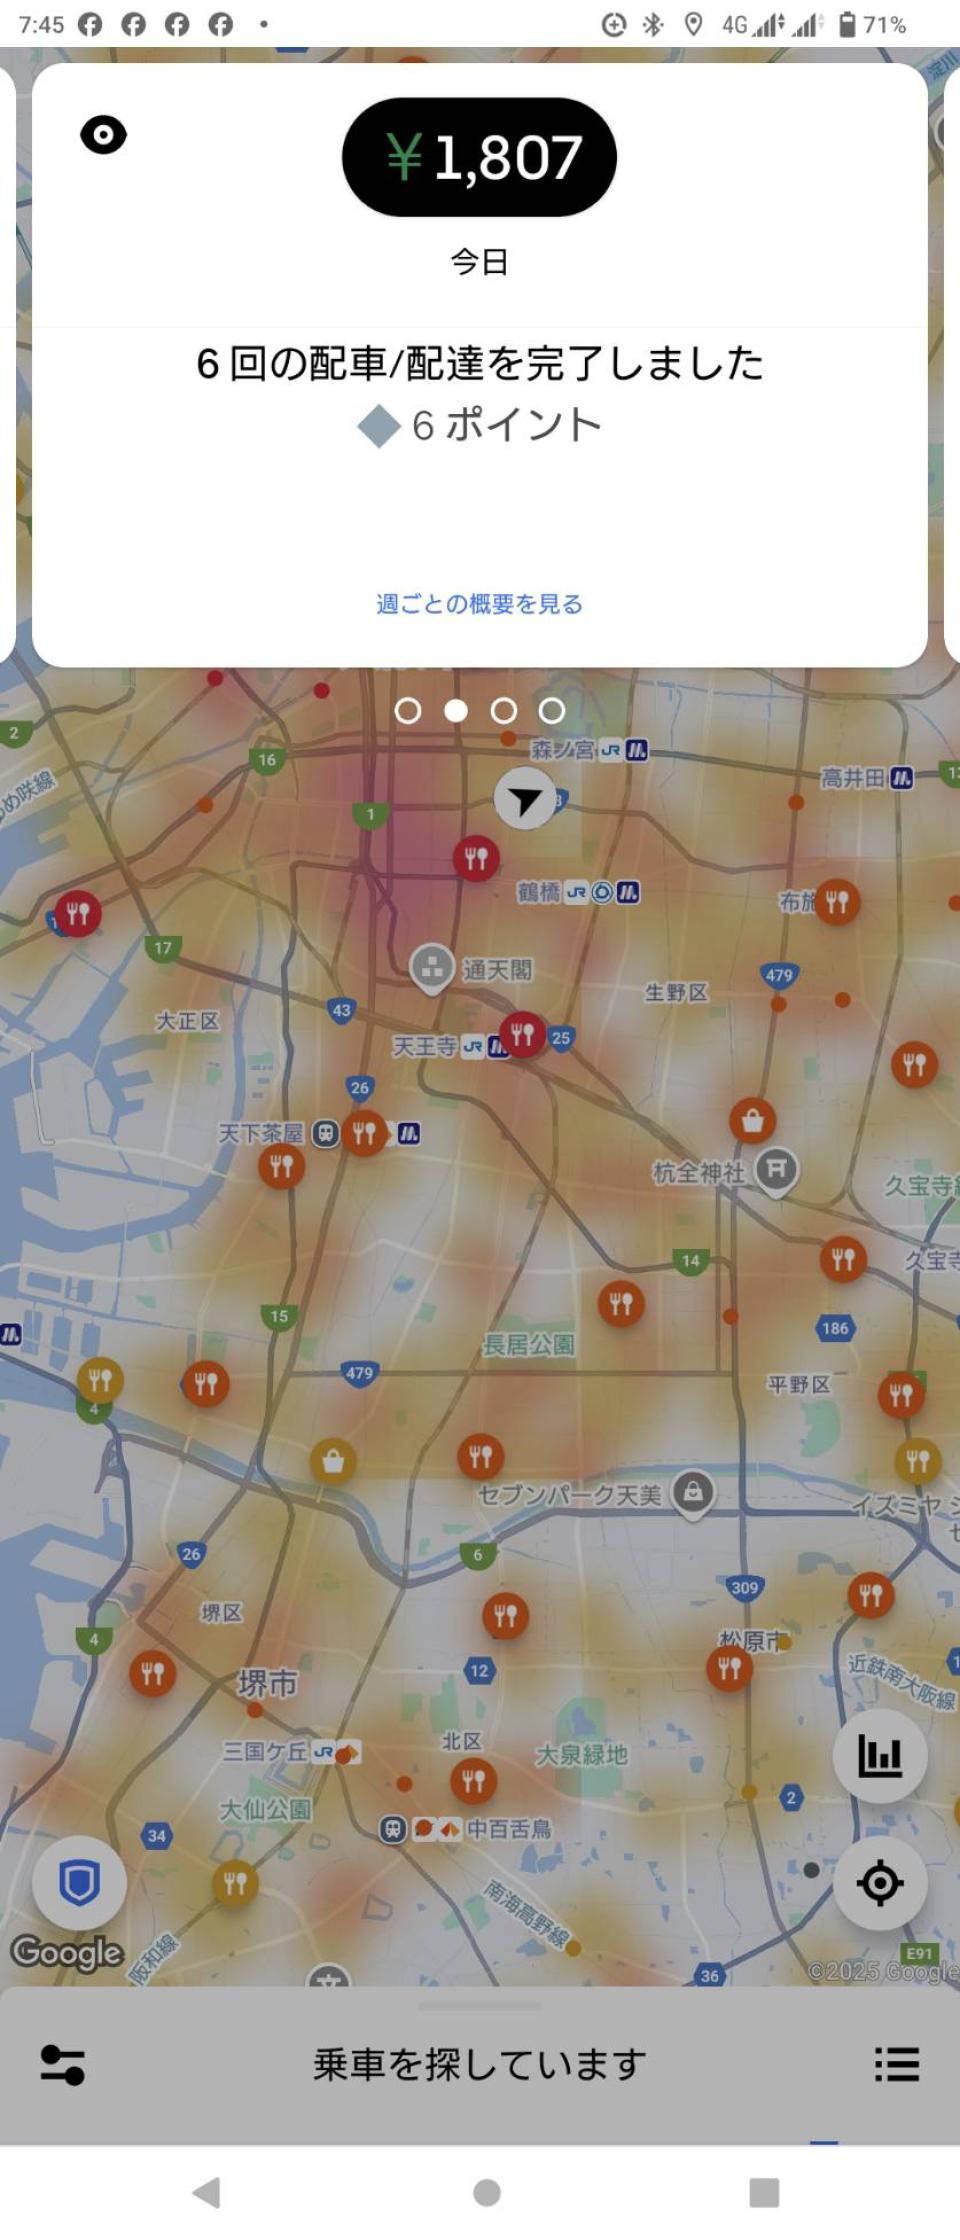Tap the restaurant pin between 天下茶屋 station icons
Image resolution: width=960 pixels, height=2240 pixels.
coord(365,1133)
